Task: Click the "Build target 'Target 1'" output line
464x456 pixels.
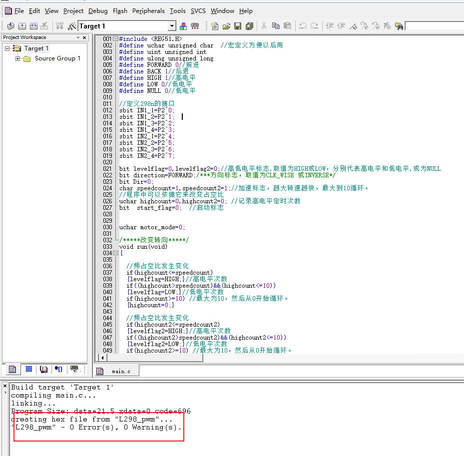Action: click(62, 387)
